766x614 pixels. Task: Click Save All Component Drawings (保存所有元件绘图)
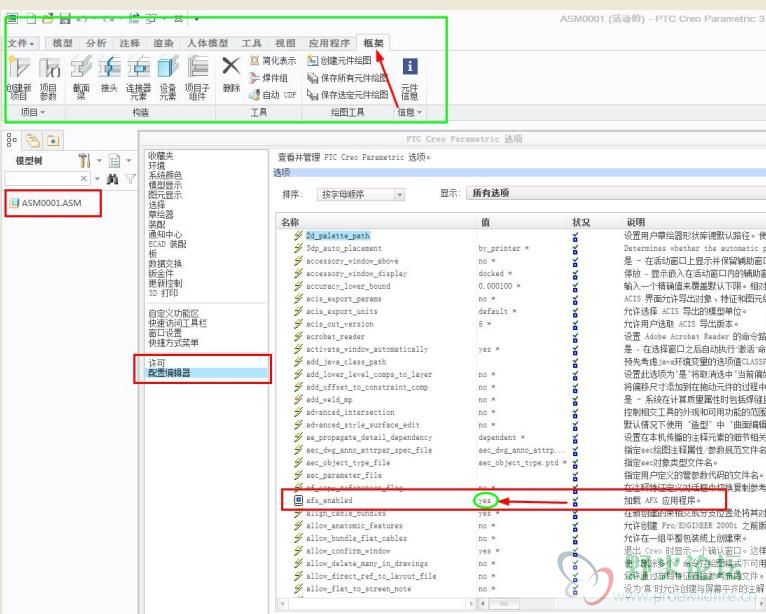[x=347, y=78]
